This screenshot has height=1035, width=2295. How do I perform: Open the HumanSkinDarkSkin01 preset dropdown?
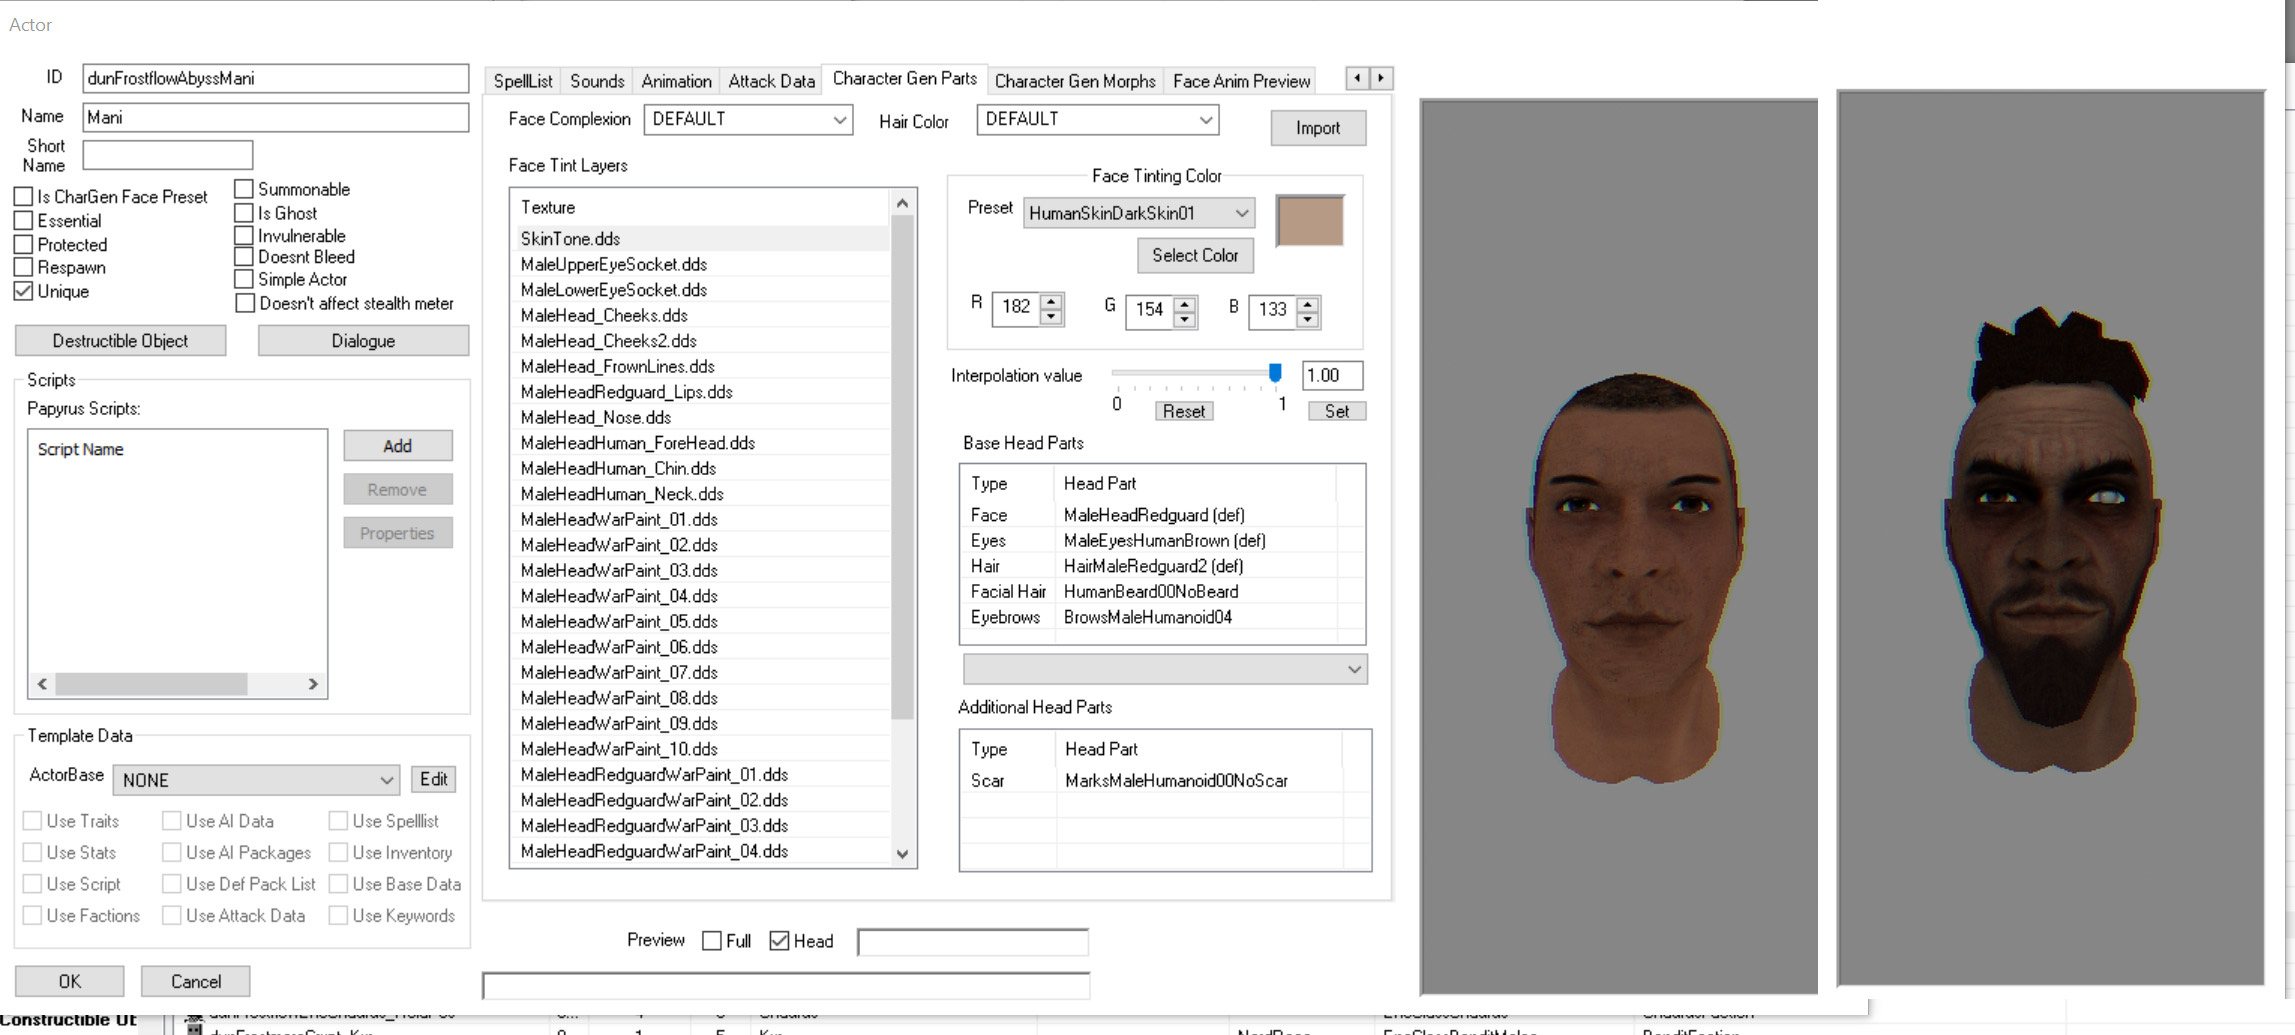coord(1139,213)
